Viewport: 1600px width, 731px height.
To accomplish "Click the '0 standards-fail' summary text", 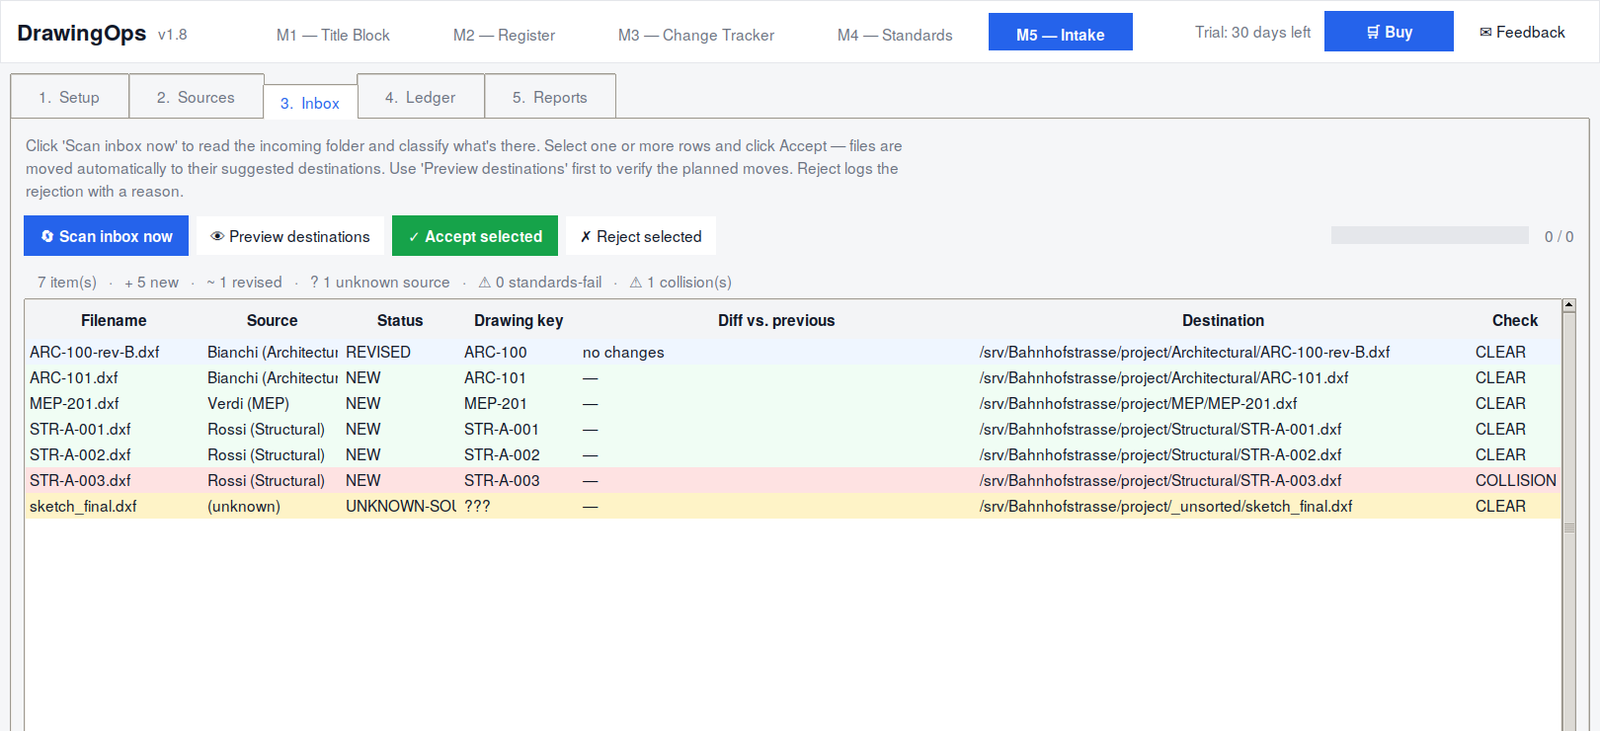I will coord(540,282).
